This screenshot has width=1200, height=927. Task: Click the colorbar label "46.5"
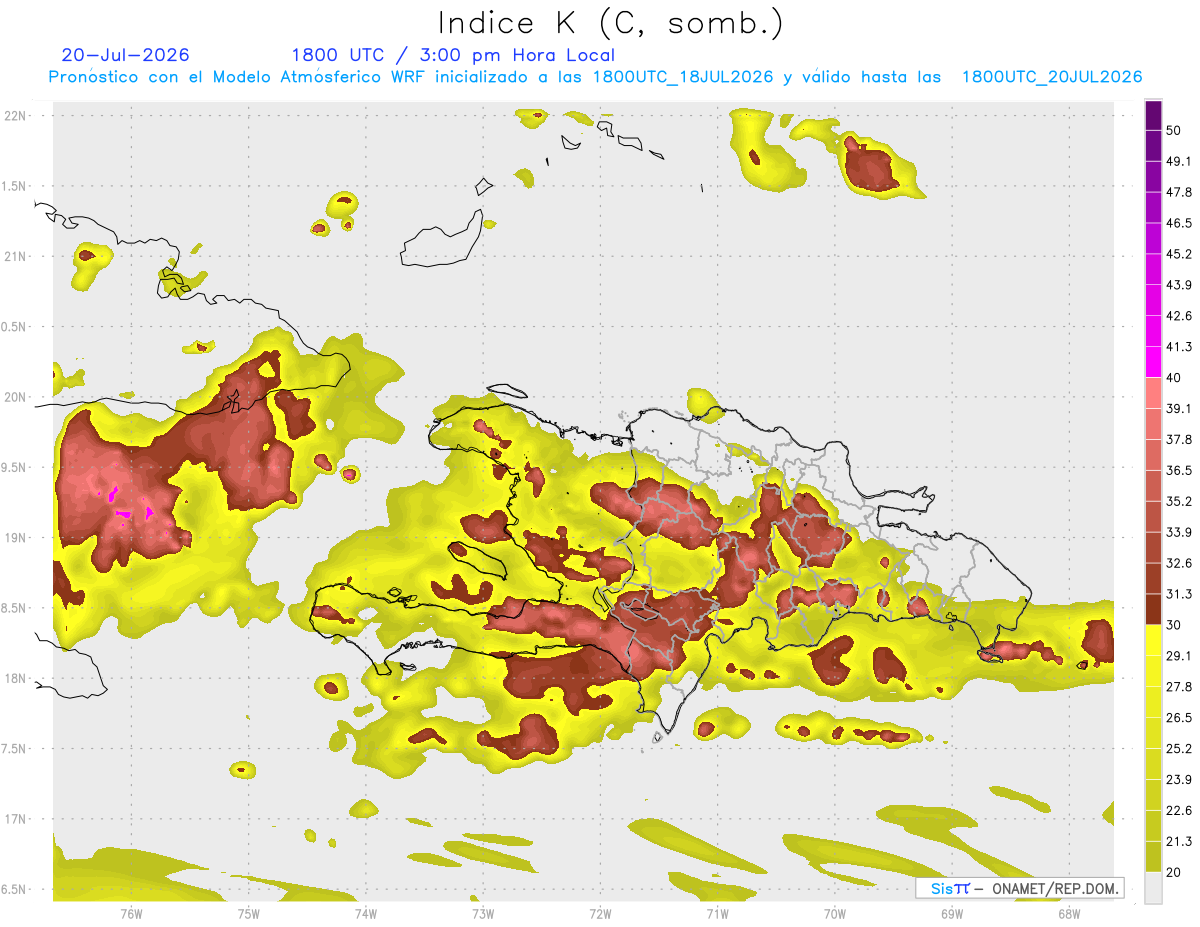click(1179, 223)
